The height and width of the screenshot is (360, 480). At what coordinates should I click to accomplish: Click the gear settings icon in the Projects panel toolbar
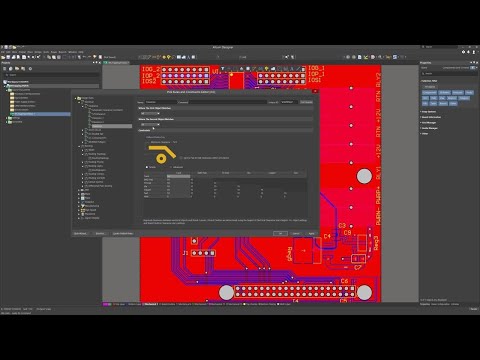click(x=30, y=69)
